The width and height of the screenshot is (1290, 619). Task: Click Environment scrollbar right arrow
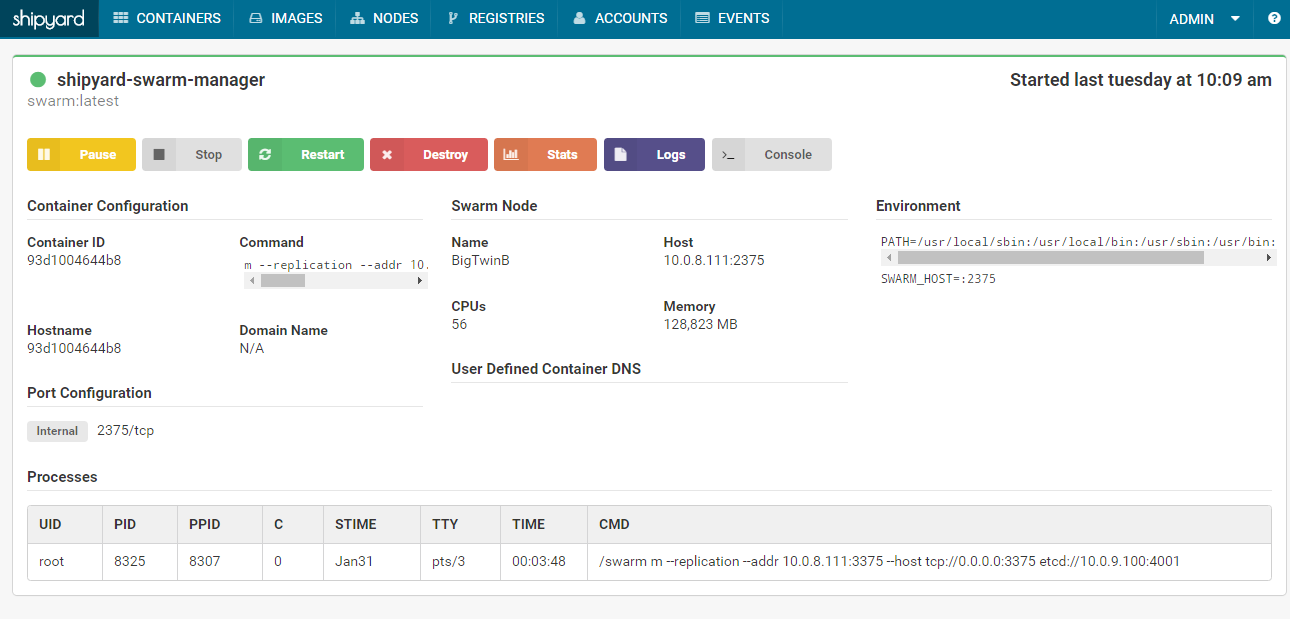1269,258
